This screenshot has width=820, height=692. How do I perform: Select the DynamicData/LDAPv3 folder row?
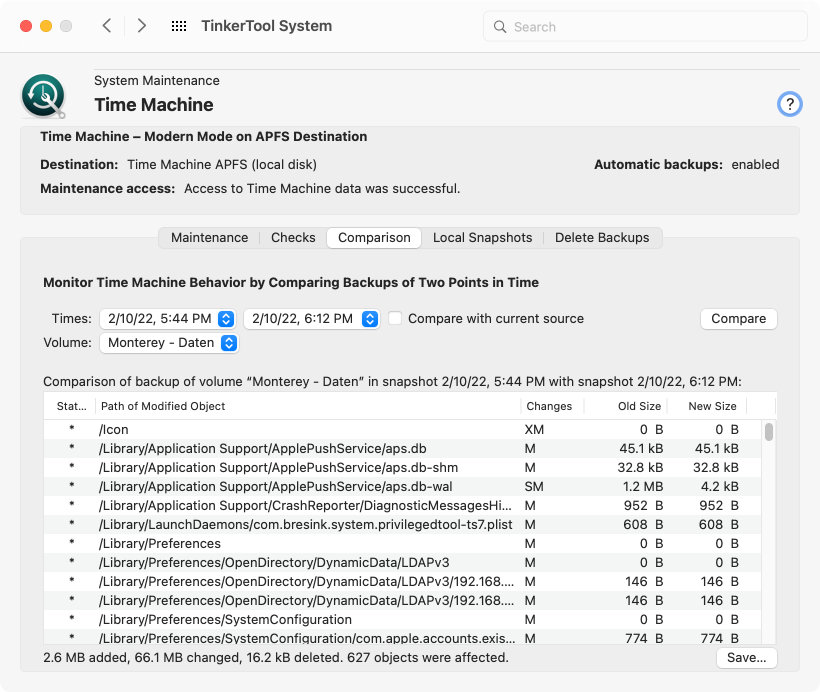click(402, 562)
